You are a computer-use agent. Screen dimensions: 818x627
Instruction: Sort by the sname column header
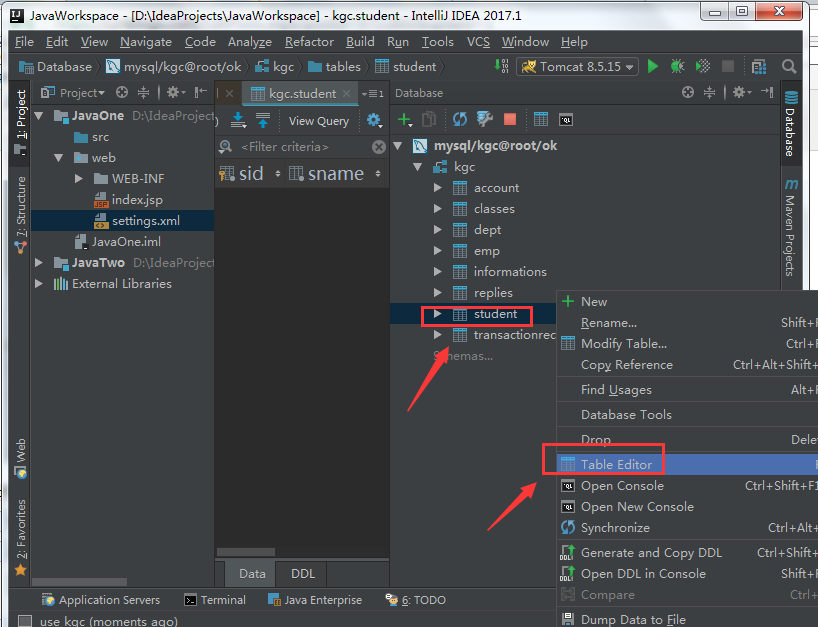coord(334,174)
